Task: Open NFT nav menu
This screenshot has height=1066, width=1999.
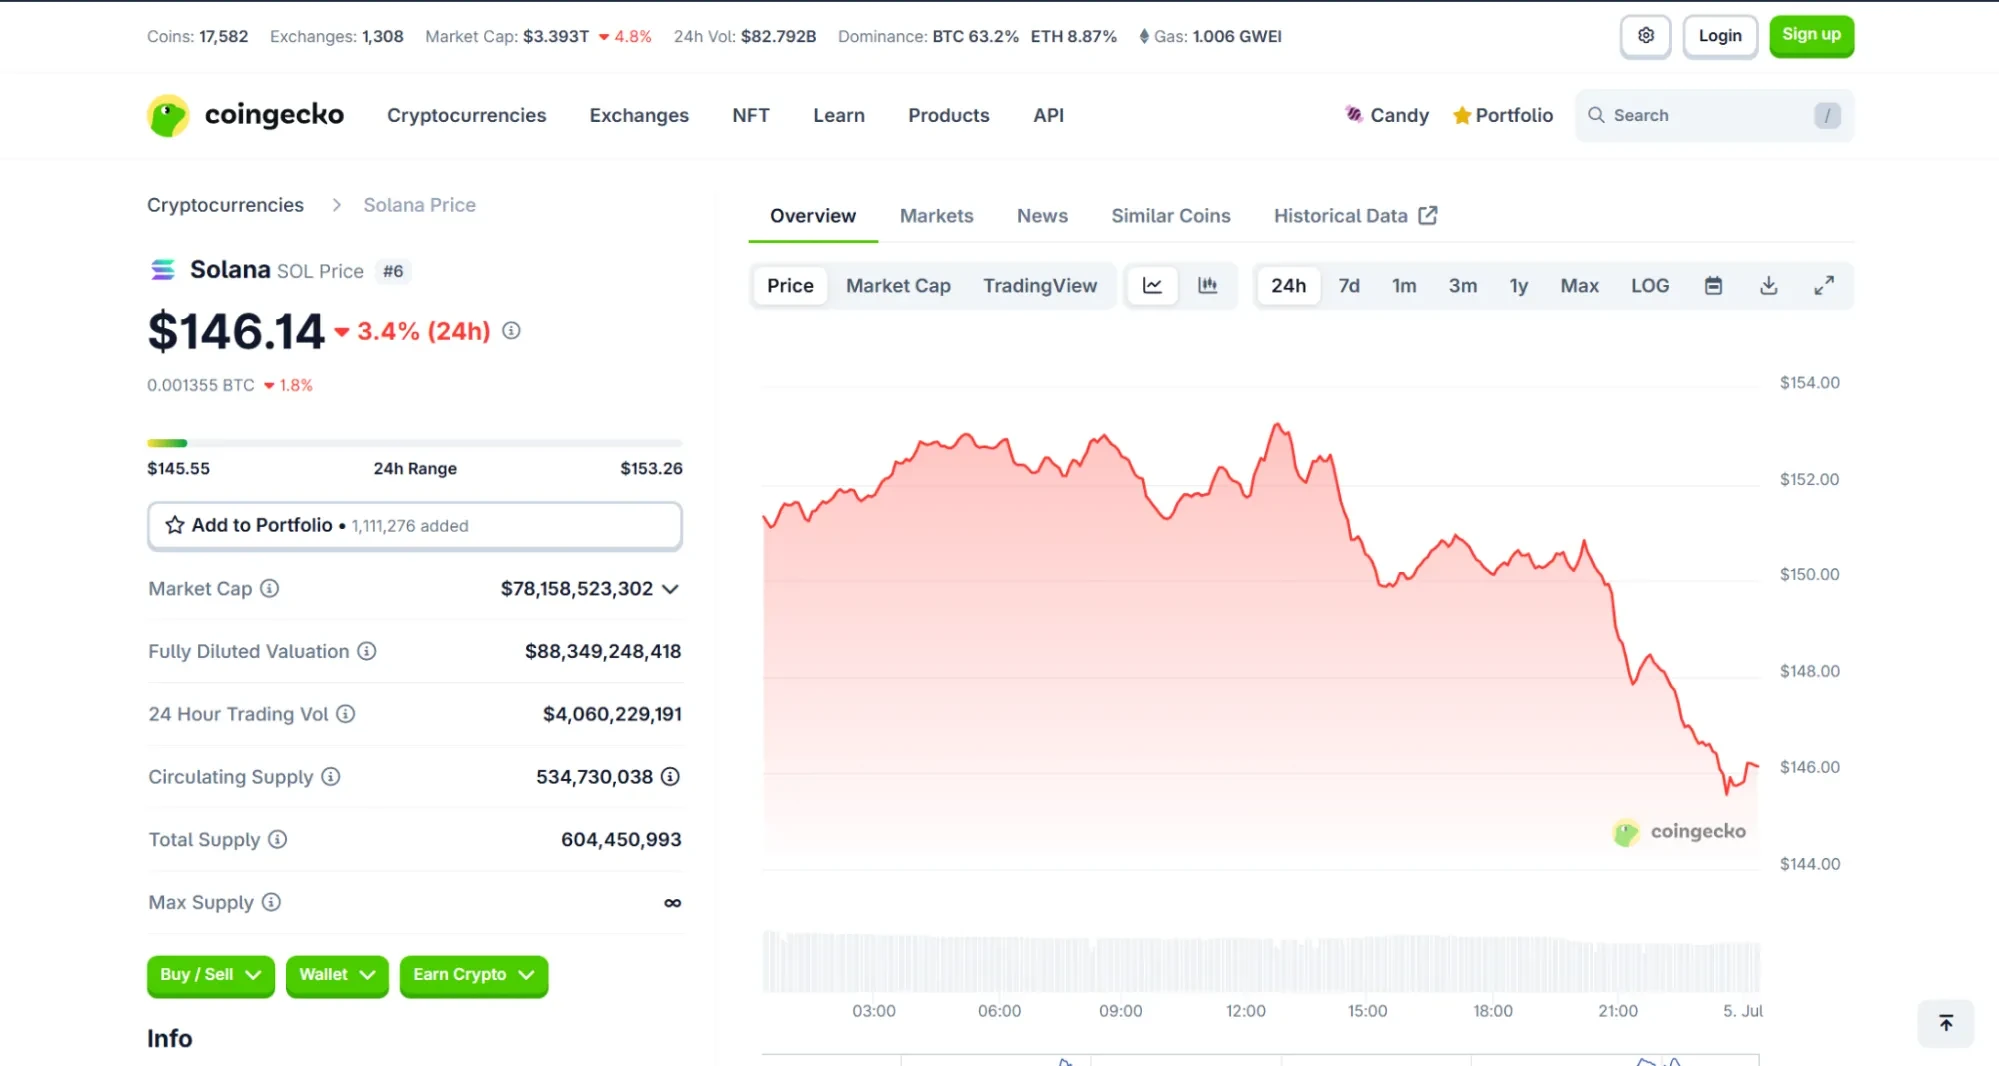Action: point(751,115)
